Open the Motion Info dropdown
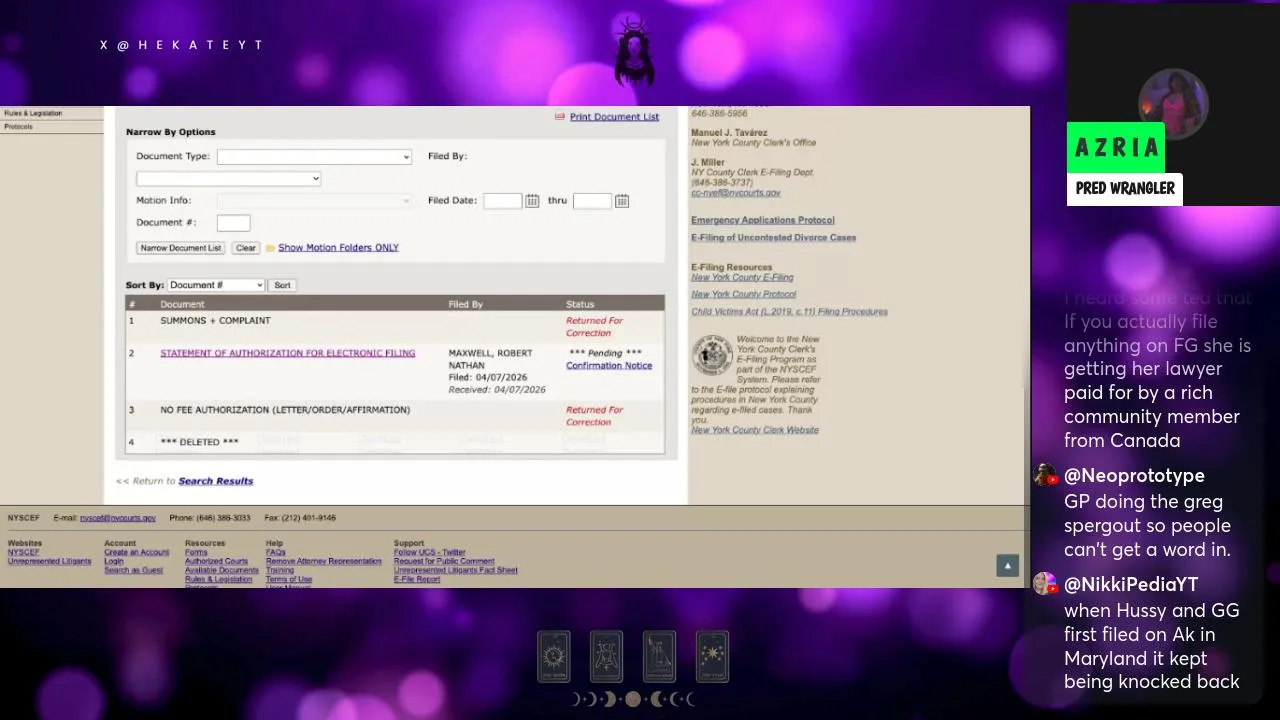 point(314,201)
